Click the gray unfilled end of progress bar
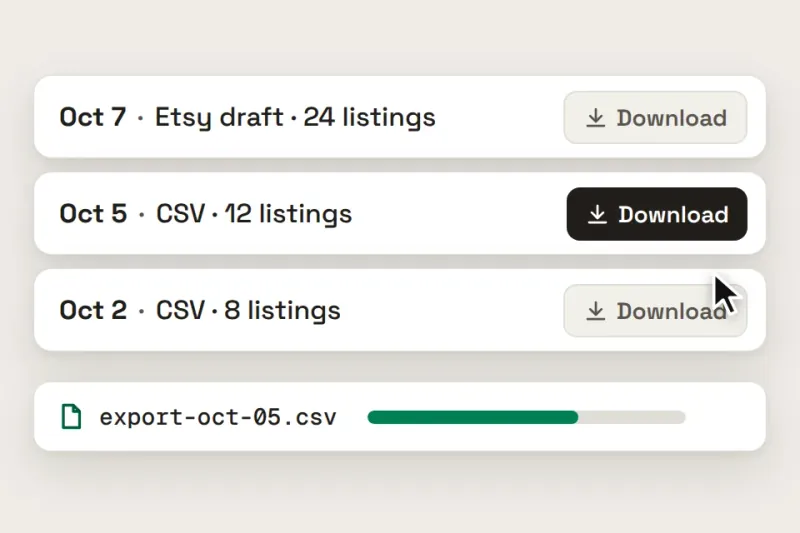This screenshot has height=533, width=800. [632, 417]
